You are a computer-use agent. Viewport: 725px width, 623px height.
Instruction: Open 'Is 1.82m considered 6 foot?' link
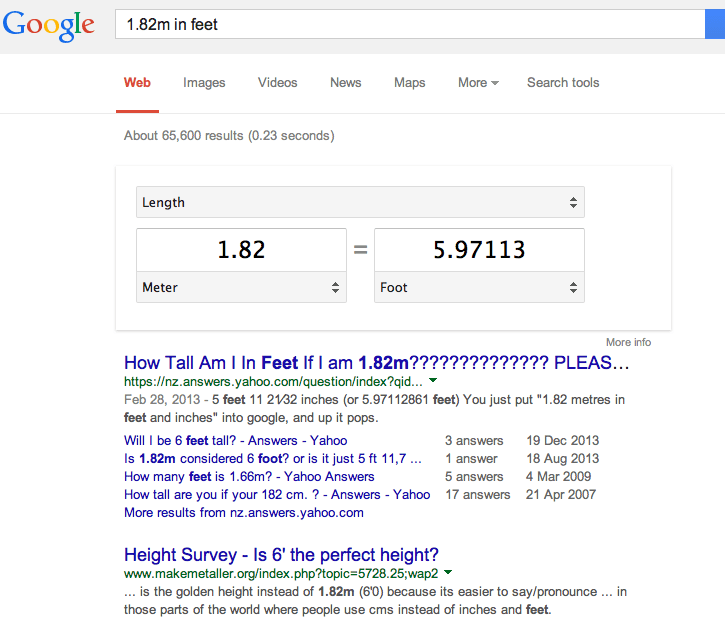(x=273, y=458)
